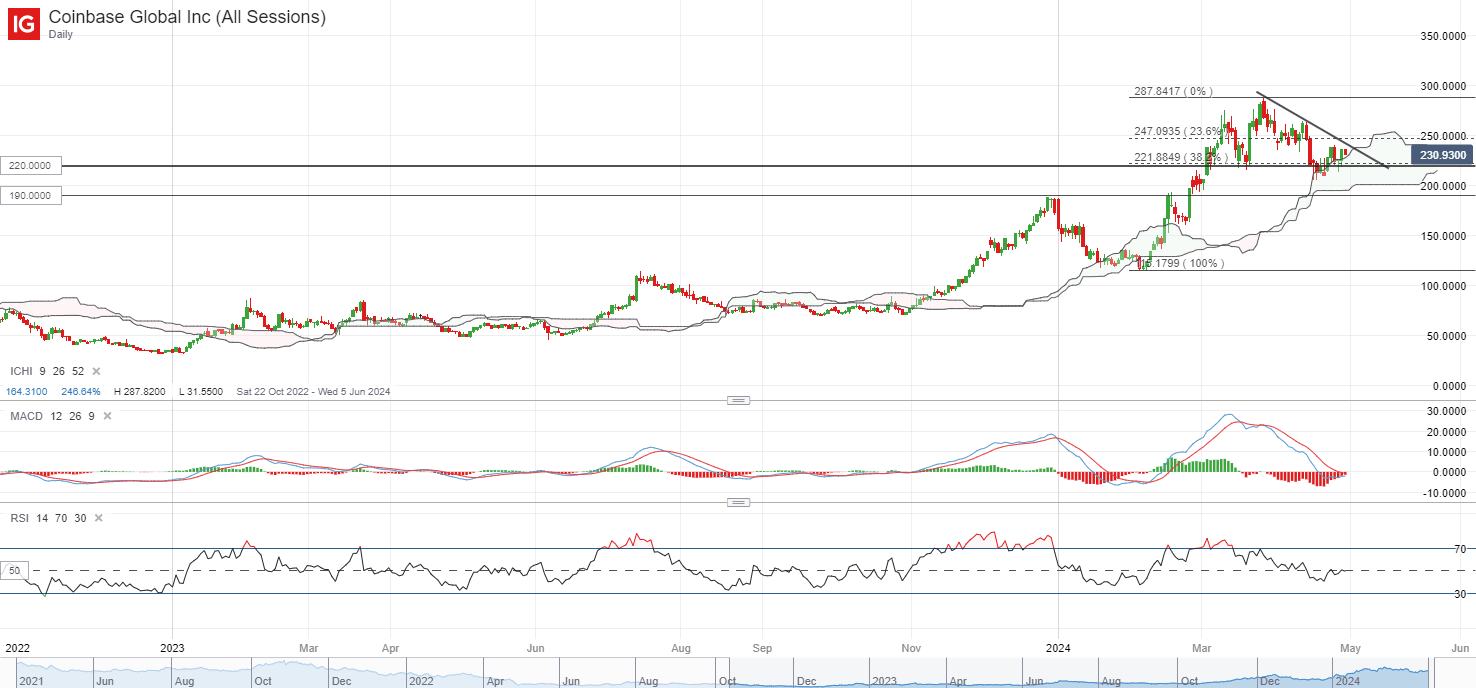Click the 230.9300 current price tag
The height and width of the screenshot is (688, 1476).
click(1440, 155)
